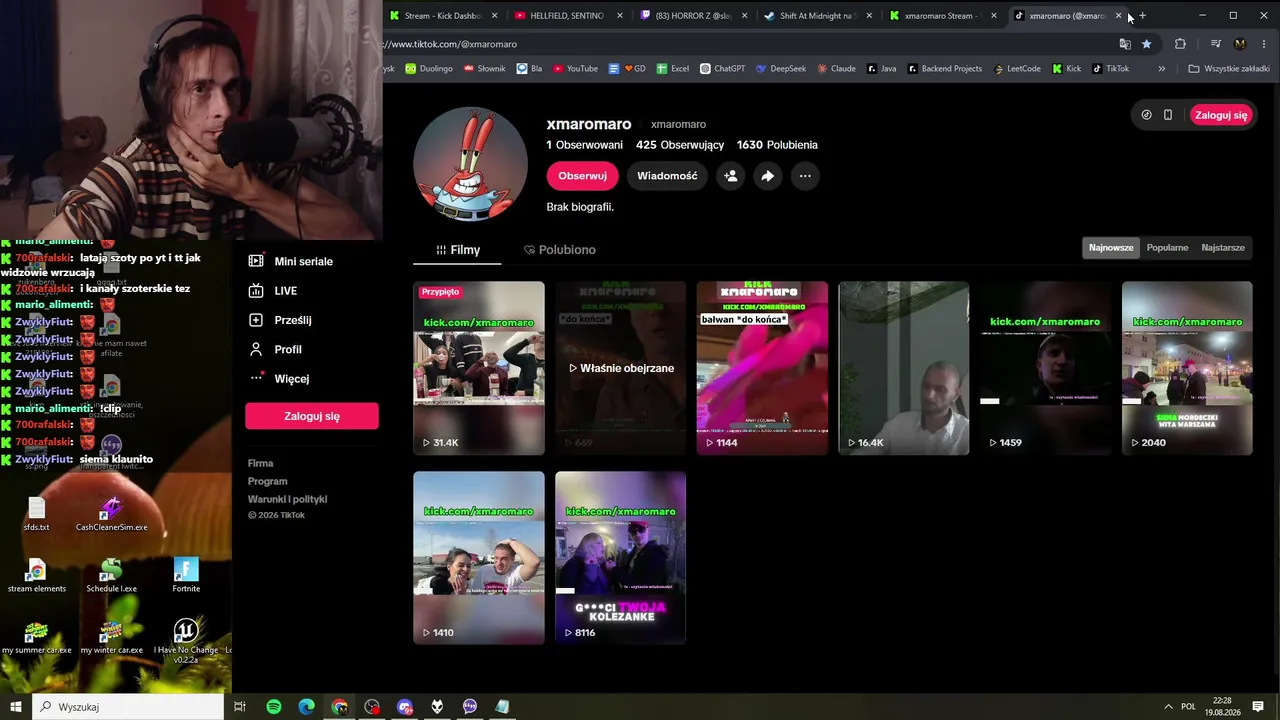Open the pinned video with 31.4K views
The height and width of the screenshot is (720, 1280).
click(479, 368)
